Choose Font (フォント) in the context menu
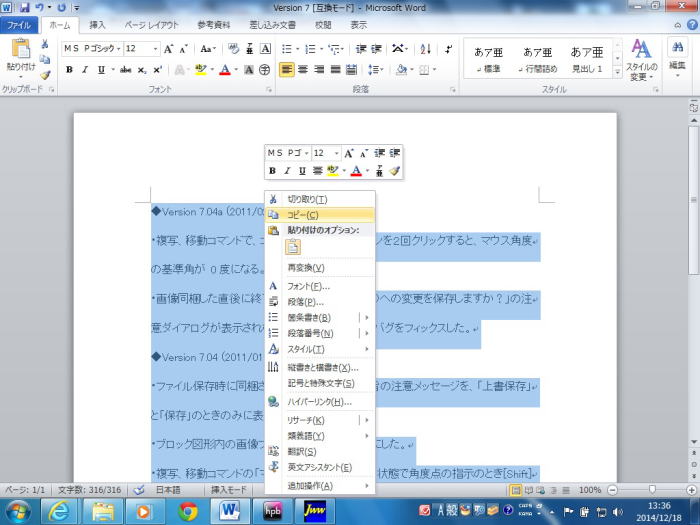The height and width of the screenshot is (525, 700). click(320, 286)
